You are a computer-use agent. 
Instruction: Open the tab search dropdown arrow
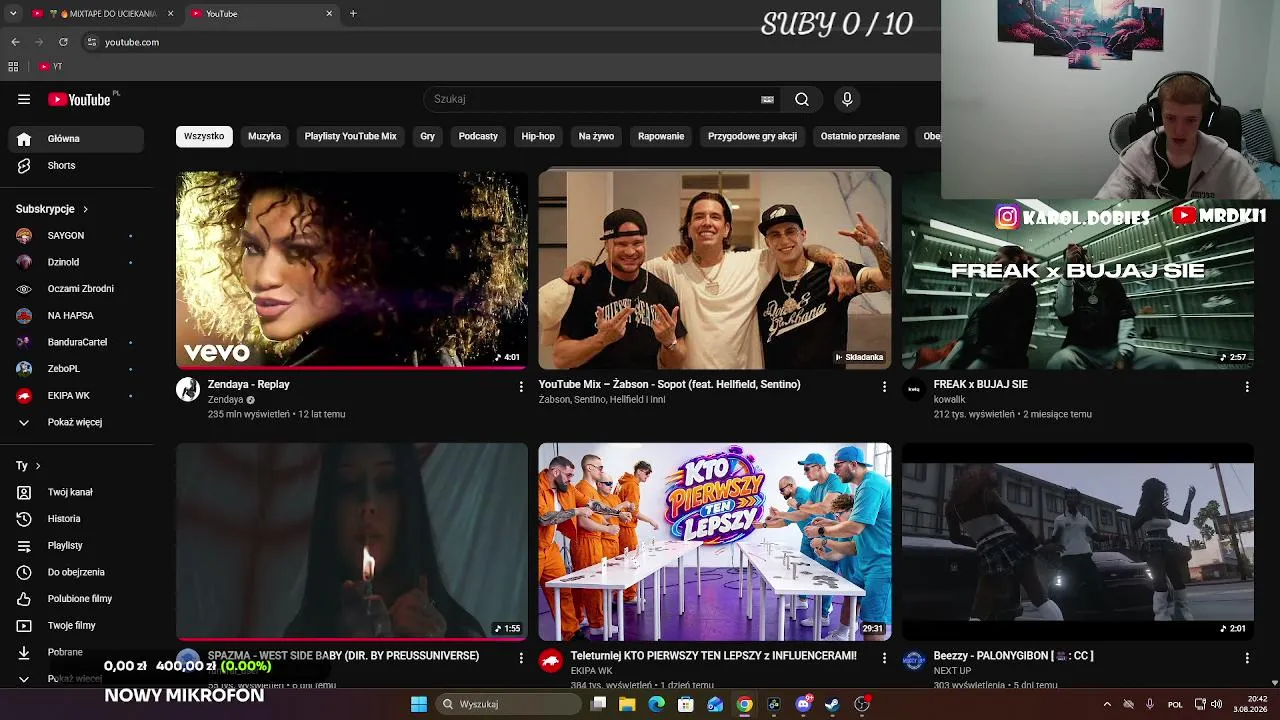point(13,14)
